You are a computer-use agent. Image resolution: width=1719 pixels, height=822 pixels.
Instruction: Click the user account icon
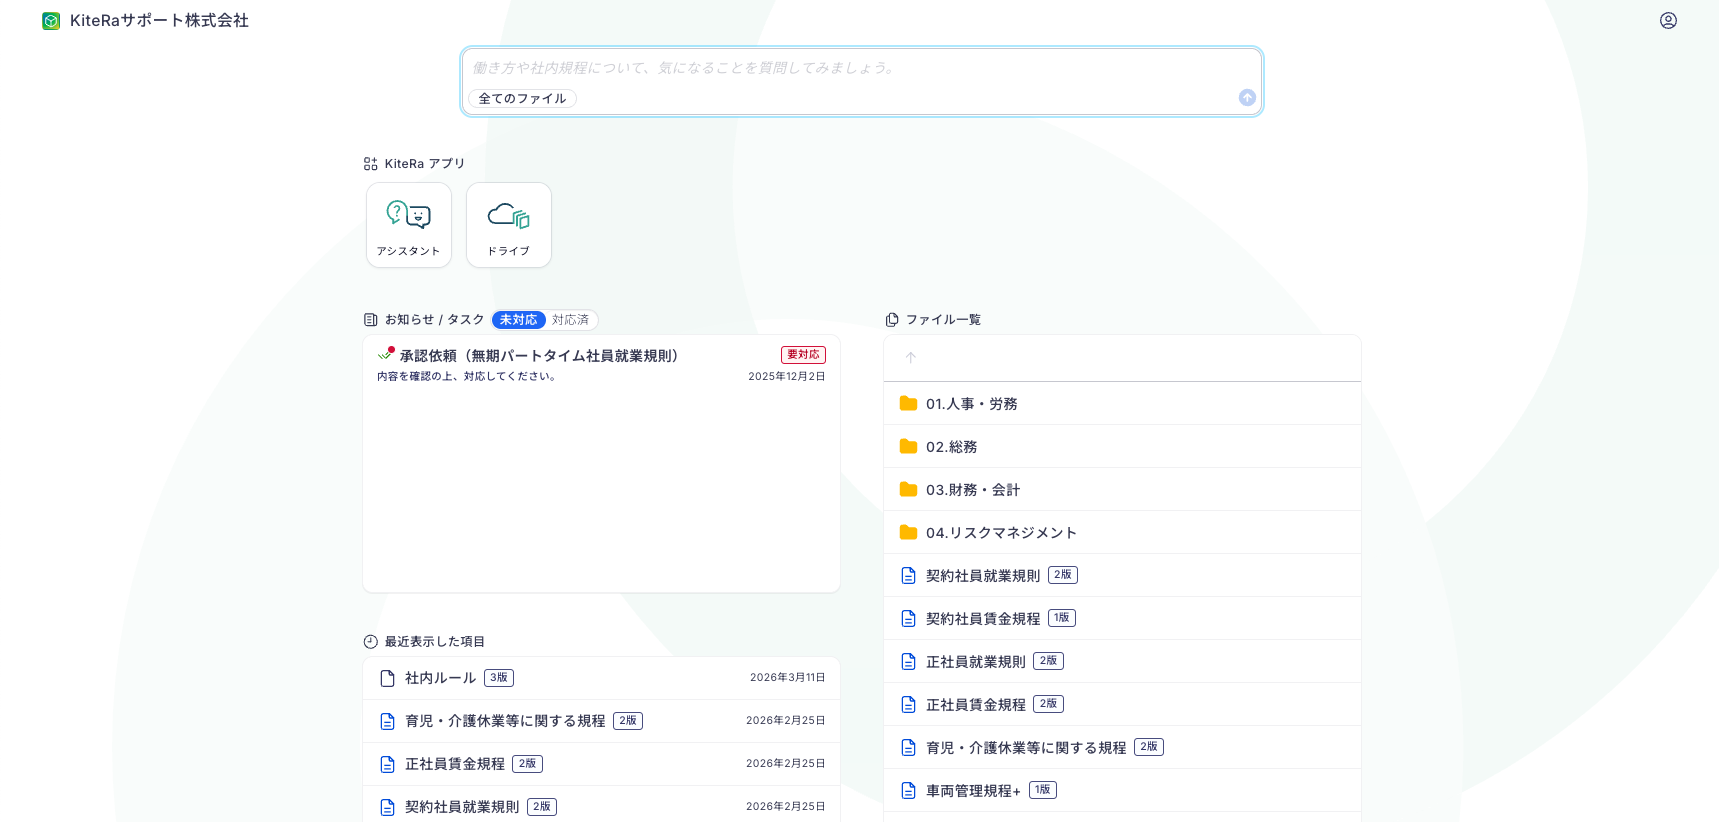pyautogui.click(x=1668, y=21)
